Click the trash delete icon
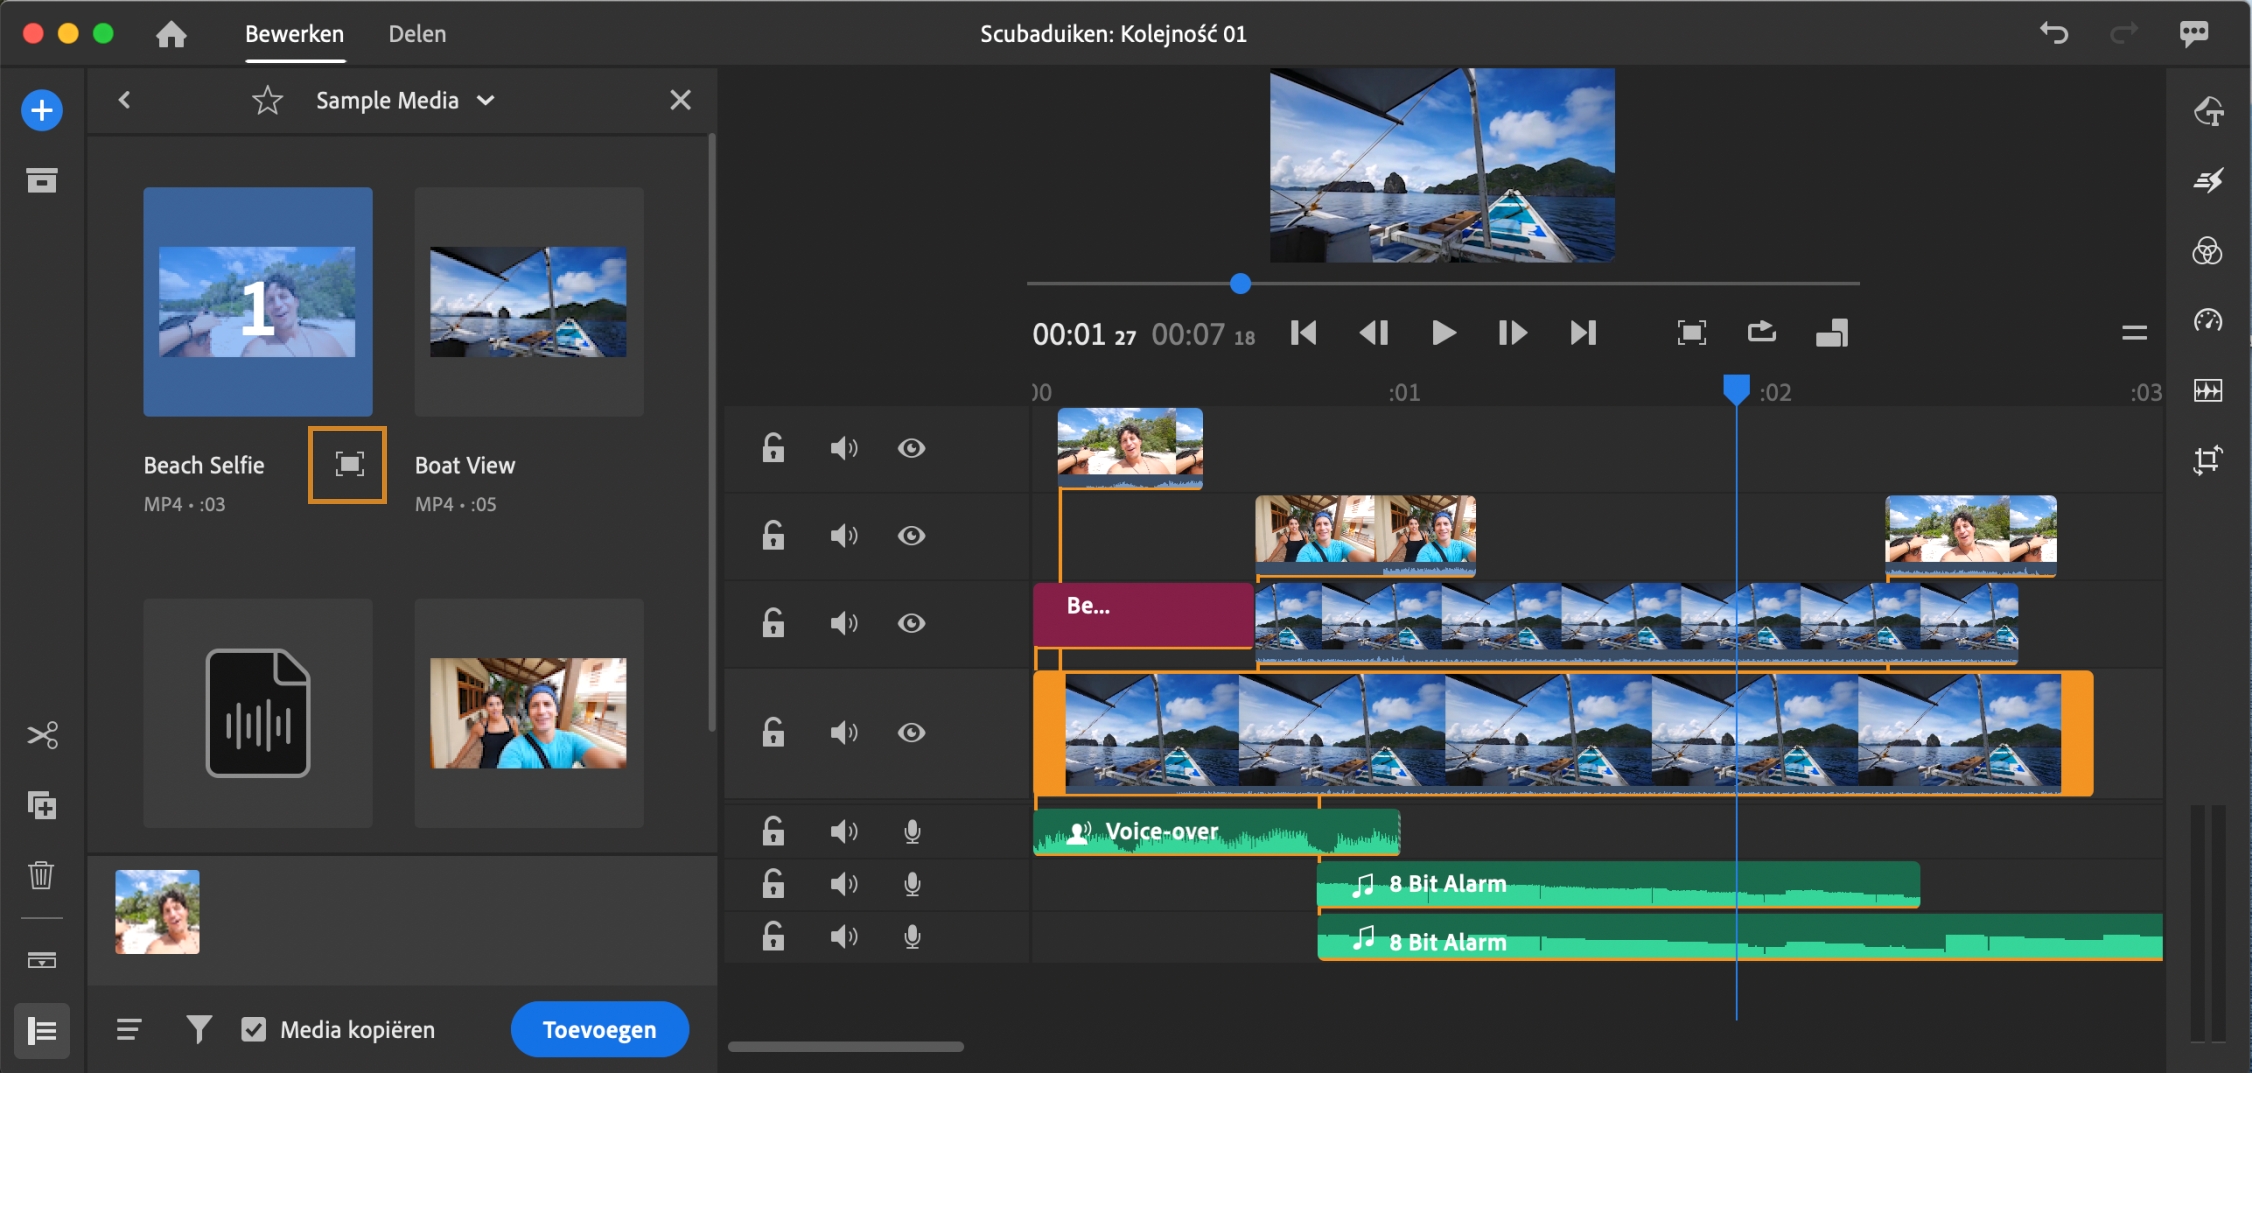 [x=42, y=875]
